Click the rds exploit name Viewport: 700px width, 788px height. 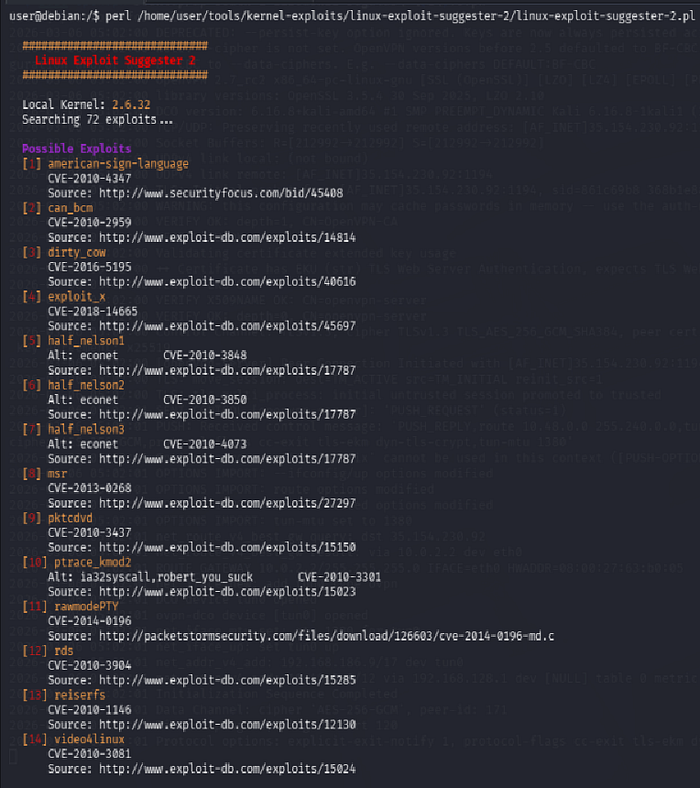click(64, 651)
